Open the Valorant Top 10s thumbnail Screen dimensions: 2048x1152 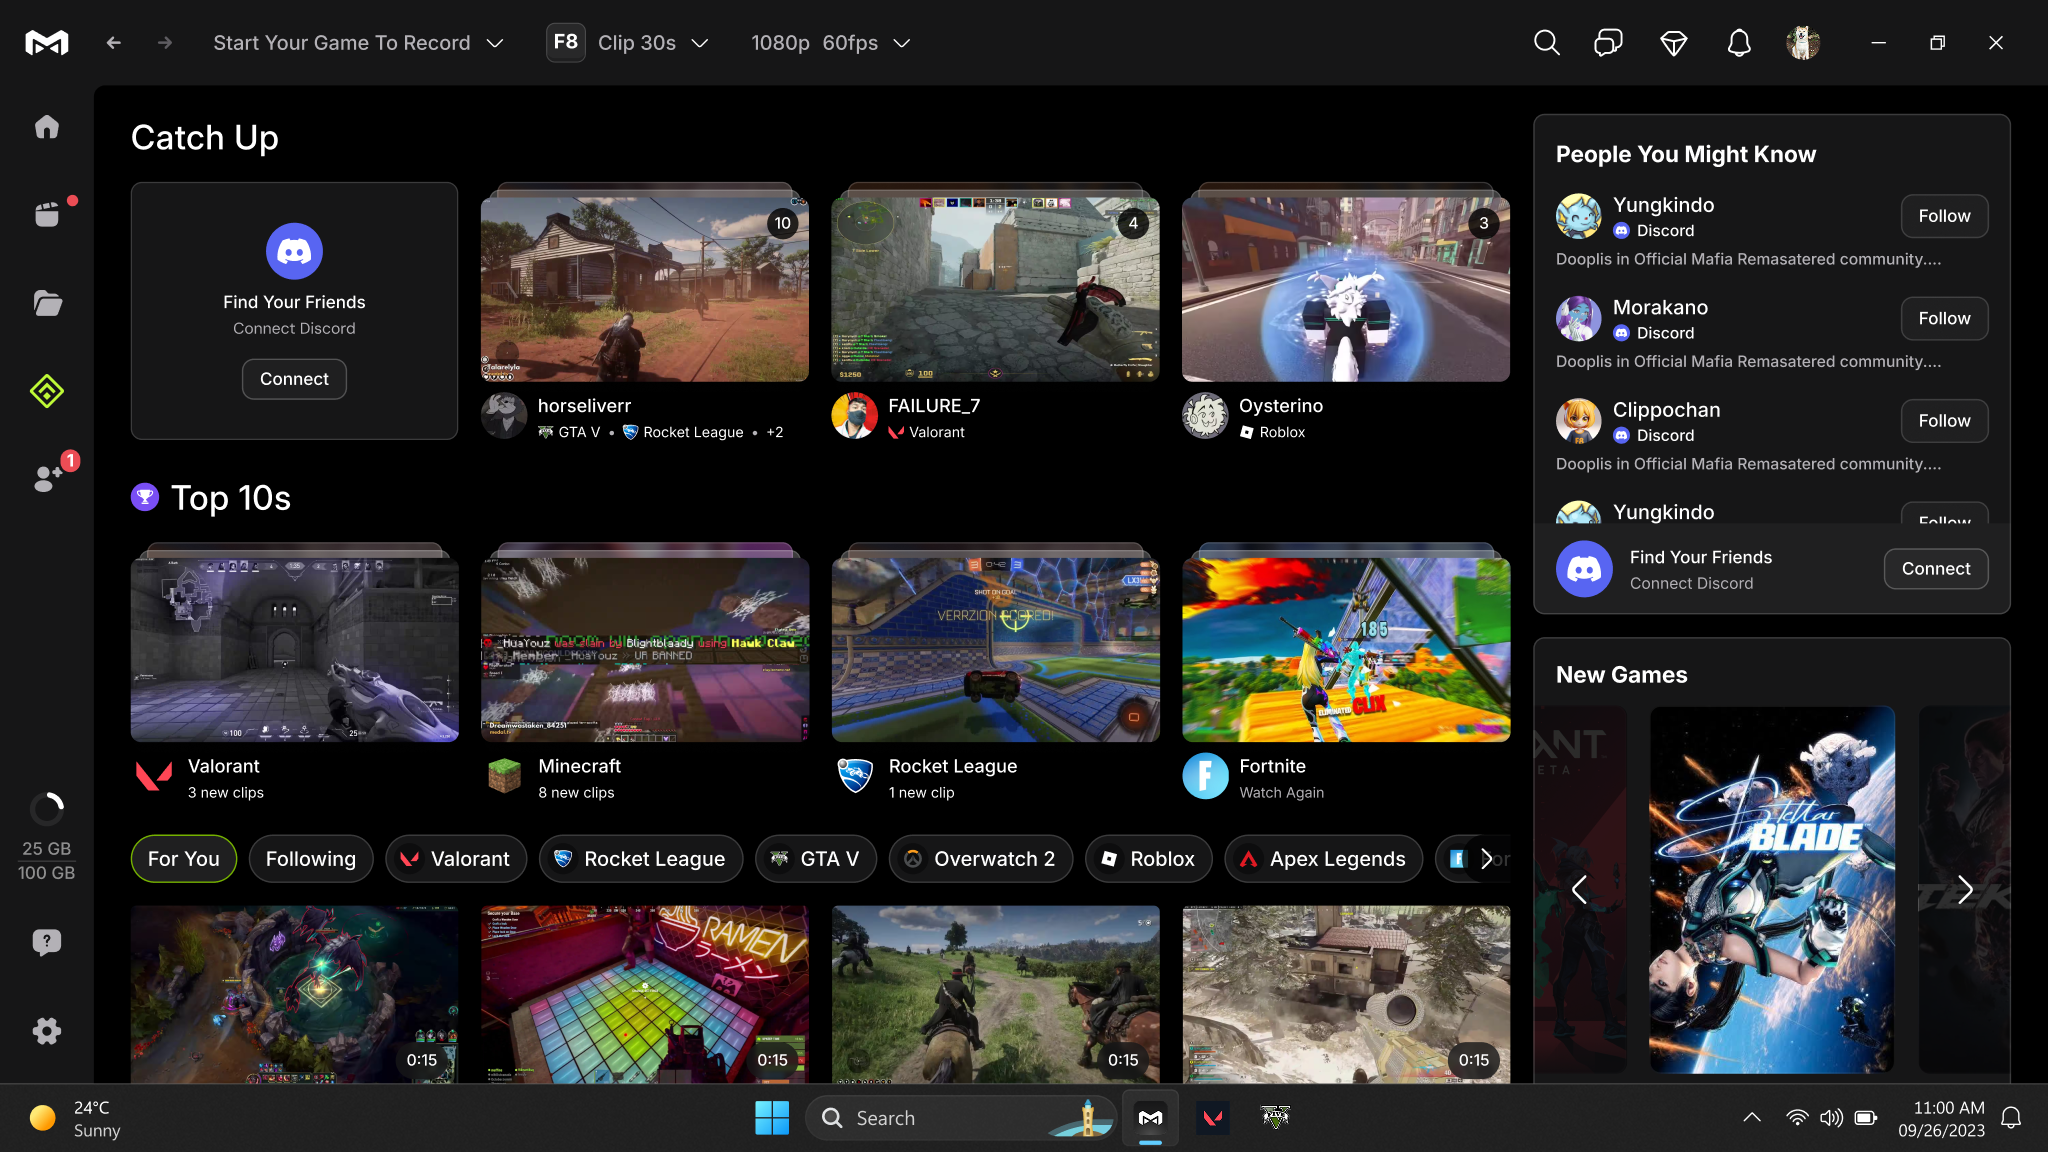(x=295, y=649)
